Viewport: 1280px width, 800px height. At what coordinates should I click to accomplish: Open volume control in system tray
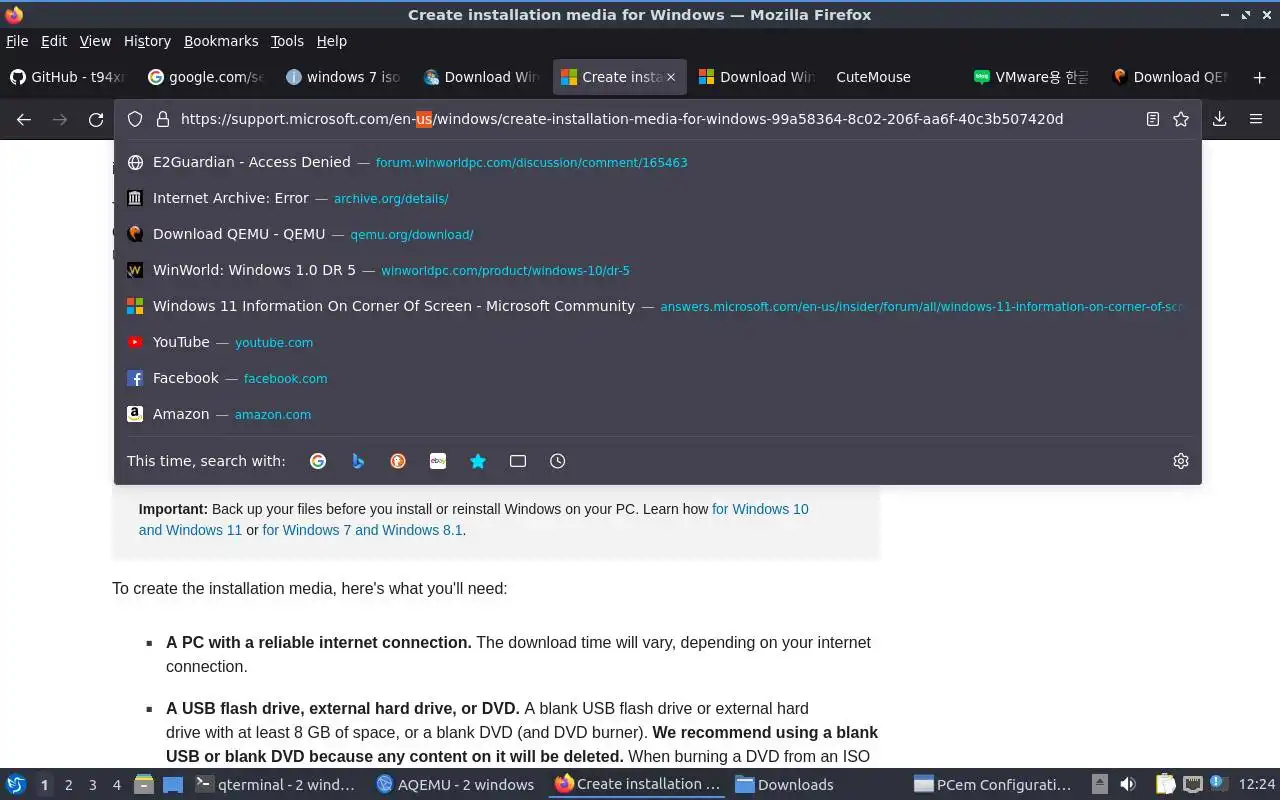[1128, 784]
